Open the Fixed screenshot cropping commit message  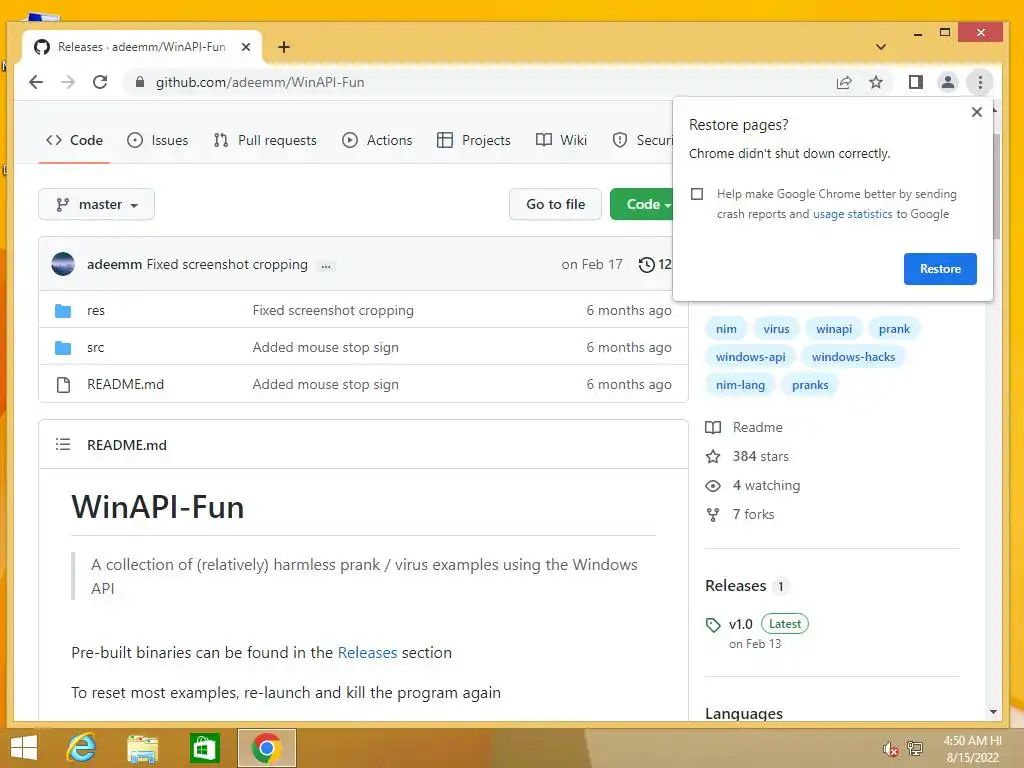[x=227, y=264]
